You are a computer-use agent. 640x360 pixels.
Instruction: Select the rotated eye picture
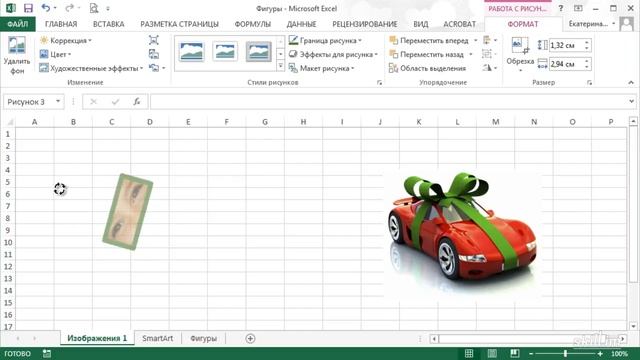click(127, 211)
